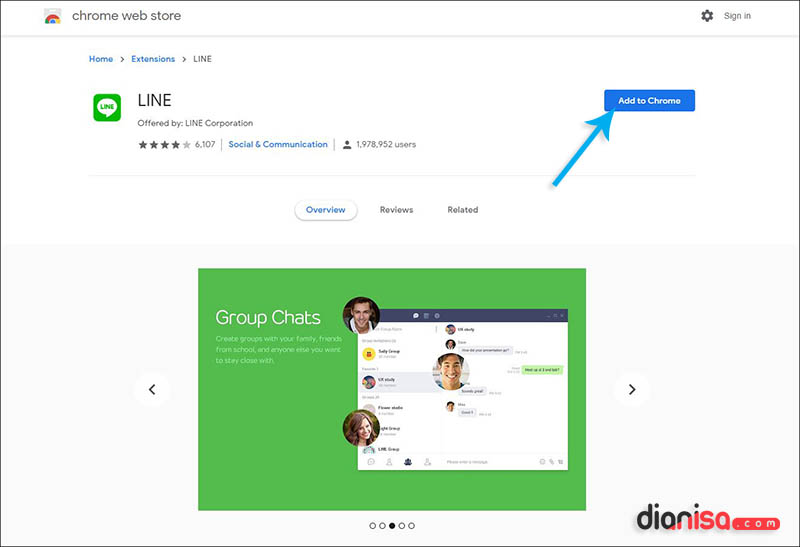Viewport: 800px width, 547px height.
Task: Open Extensions breadcrumb link
Action: click(x=153, y=59)
